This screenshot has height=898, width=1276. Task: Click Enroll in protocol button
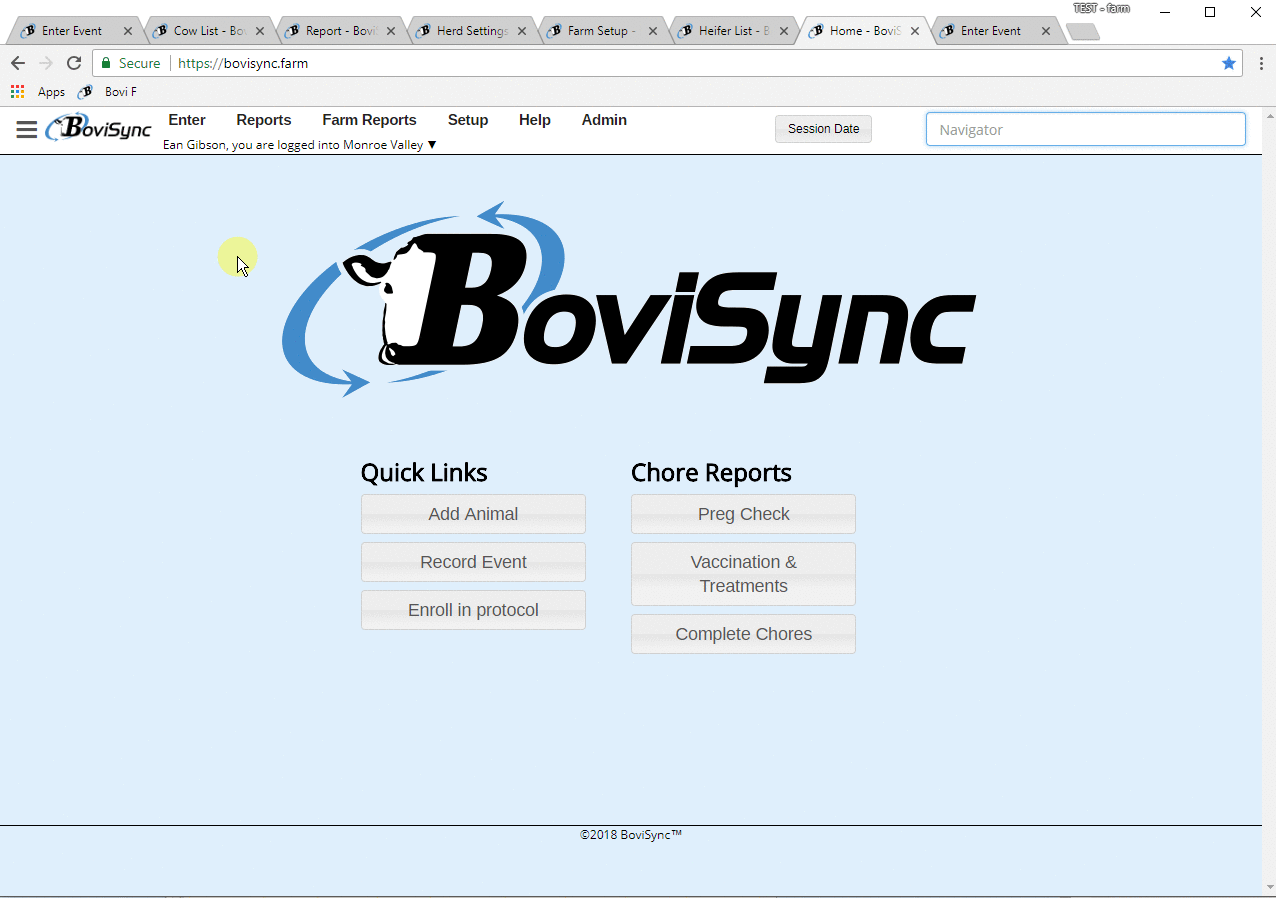(473, 610)
